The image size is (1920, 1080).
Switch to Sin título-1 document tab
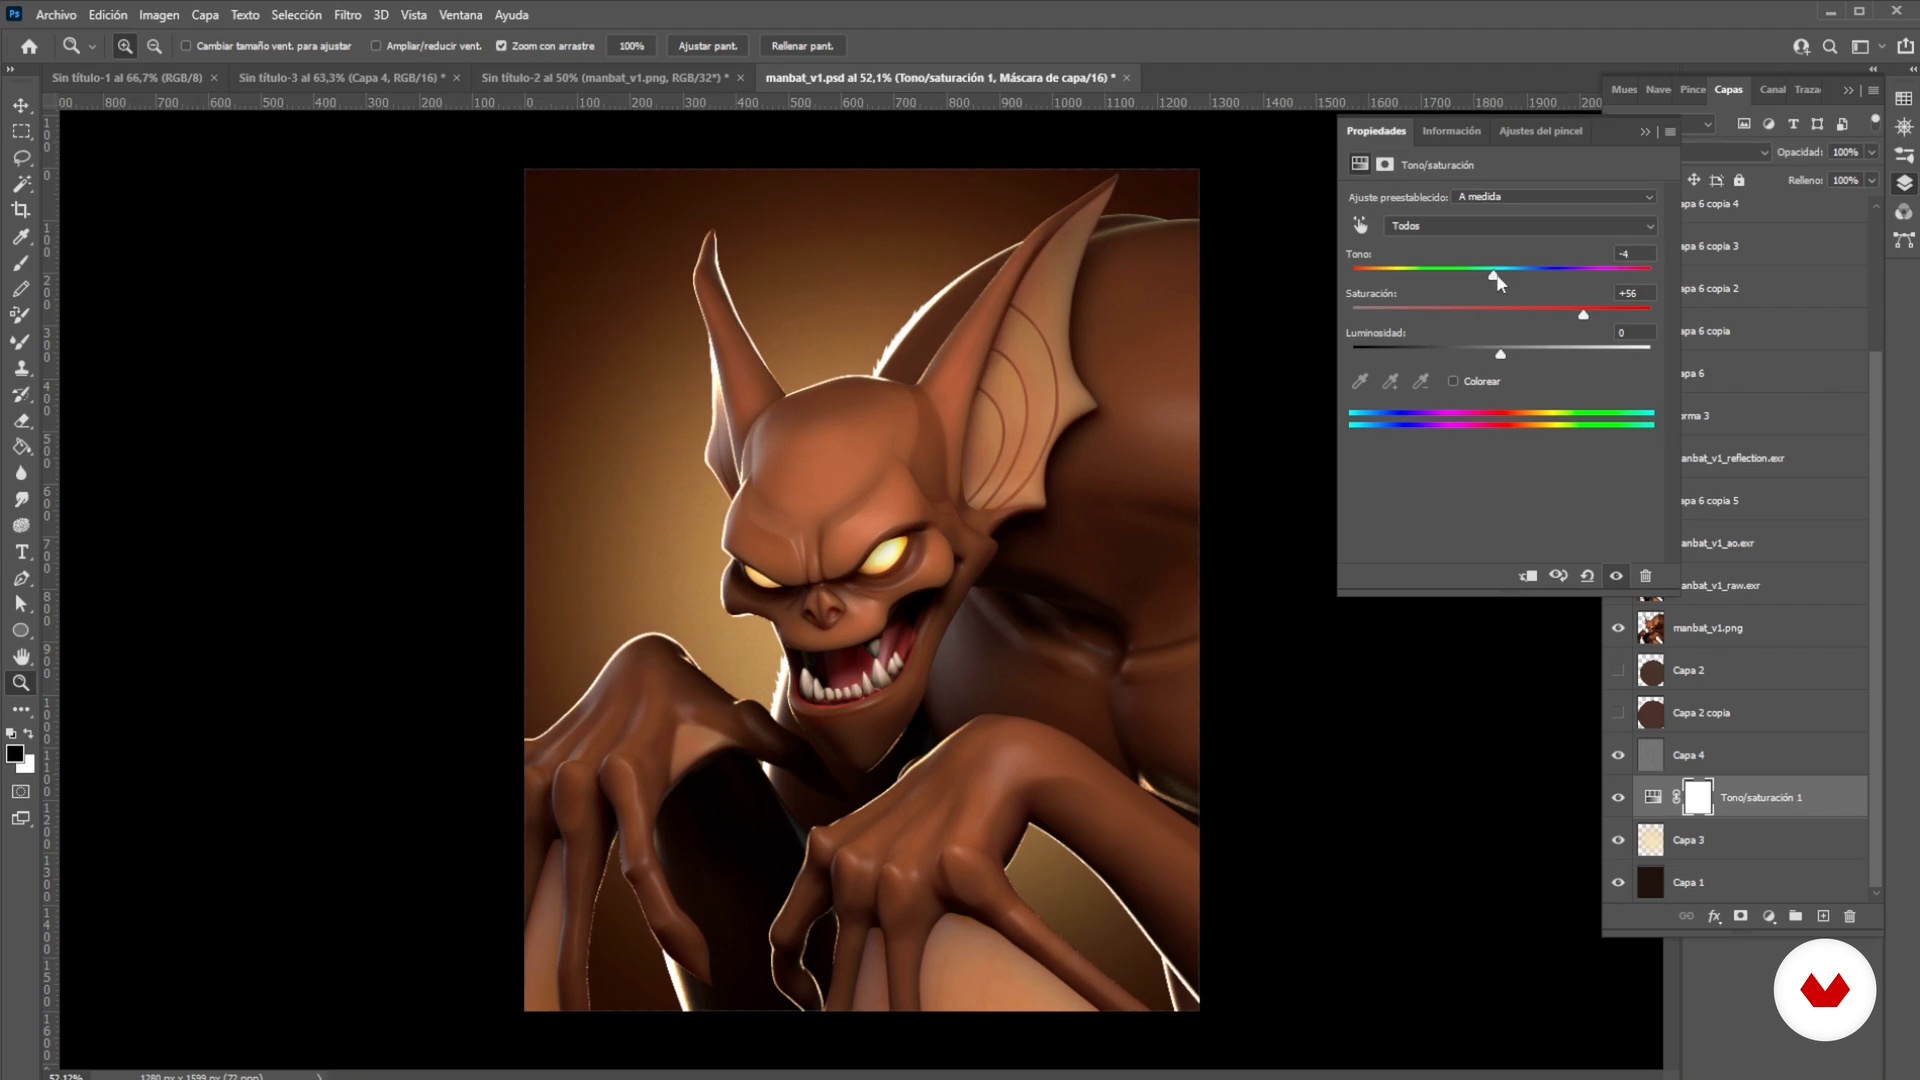pos(127,78)
